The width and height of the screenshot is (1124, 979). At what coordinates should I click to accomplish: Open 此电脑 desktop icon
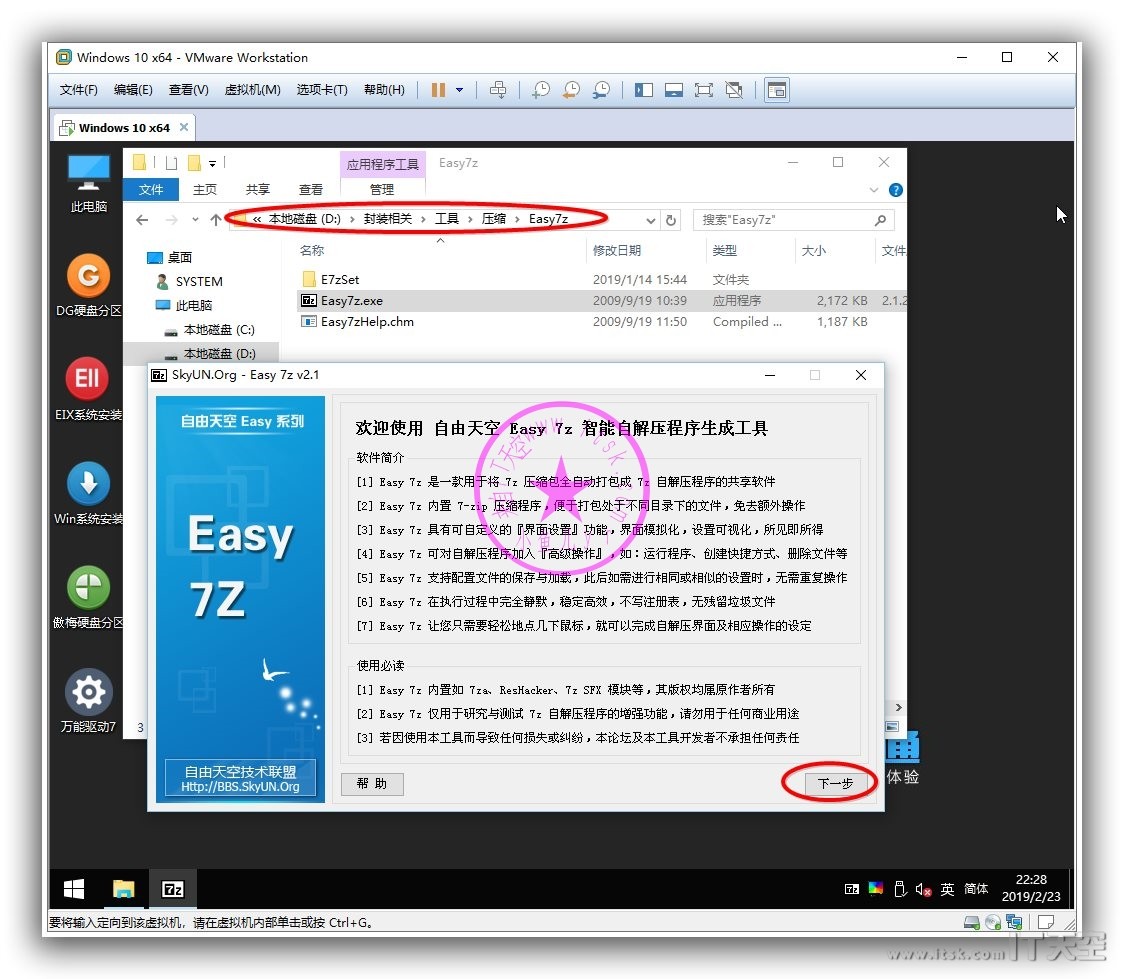[x=88, y=183]
